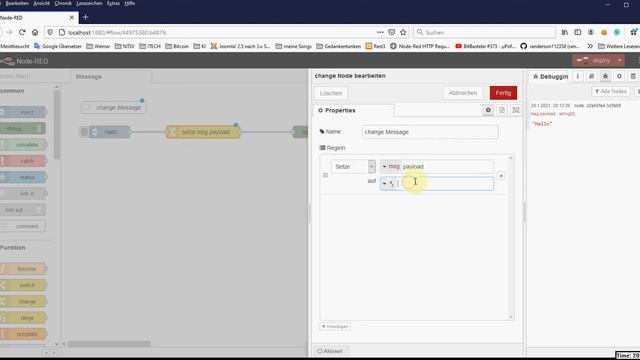Open the Firefox account icon
The height and width of the screenshot is (360, 640).
591,32
